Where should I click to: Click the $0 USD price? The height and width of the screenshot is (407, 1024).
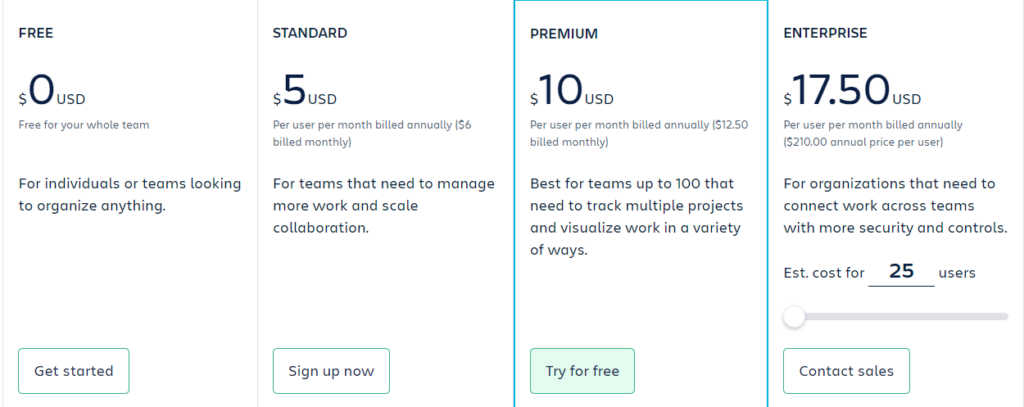click(x=52, y=91)
